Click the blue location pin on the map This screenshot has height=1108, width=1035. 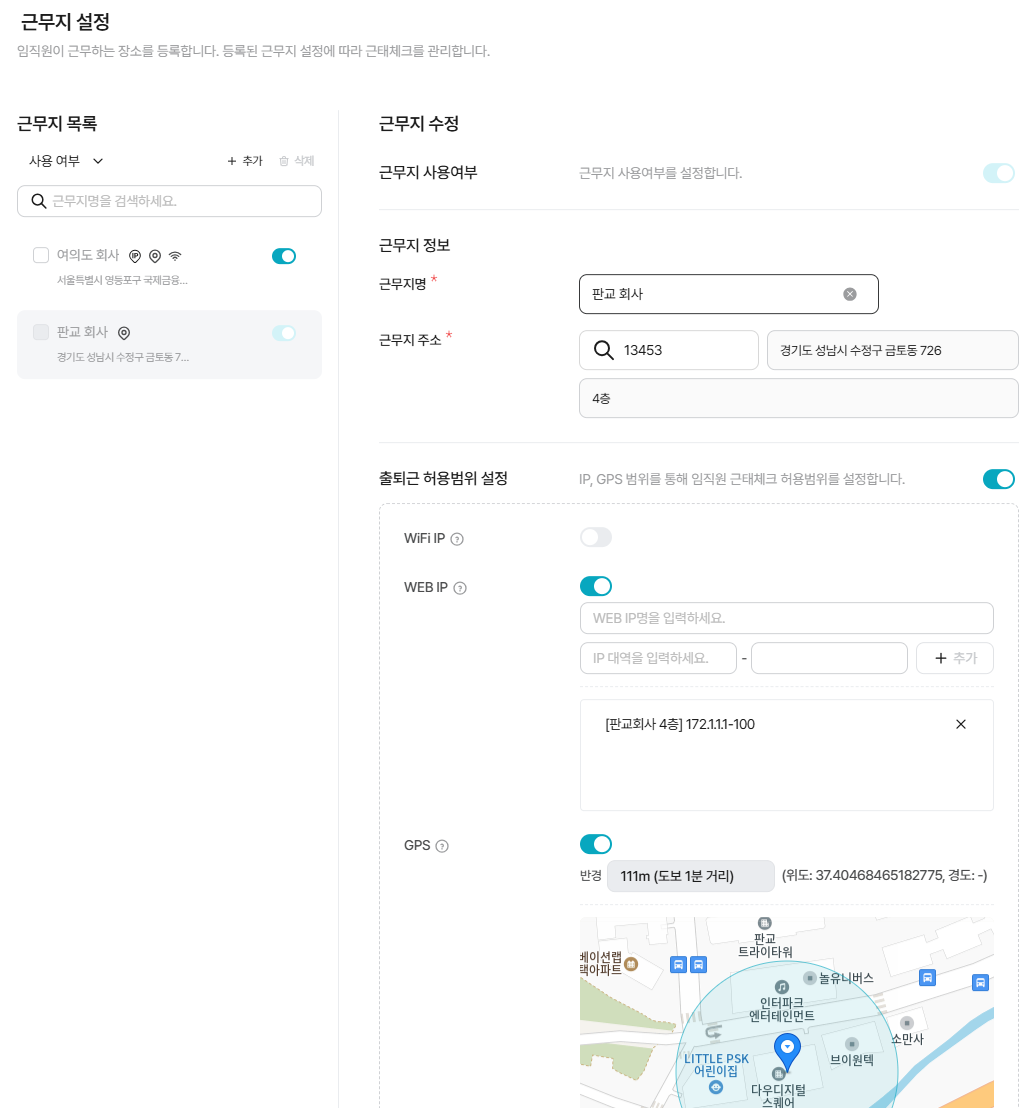(788, 1051)
